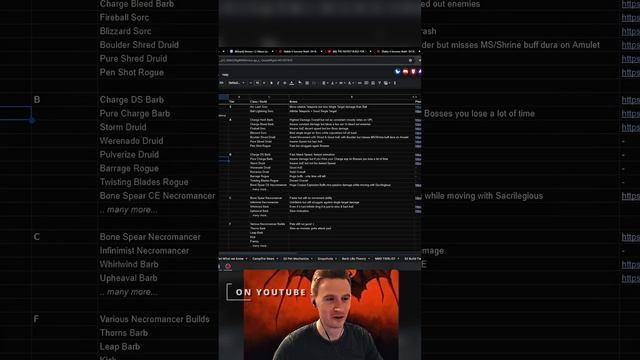Screen dimensions: 640x360
Task: Open the vertical align dropdown
Action: pyautogui.click(x=333, y=83)
